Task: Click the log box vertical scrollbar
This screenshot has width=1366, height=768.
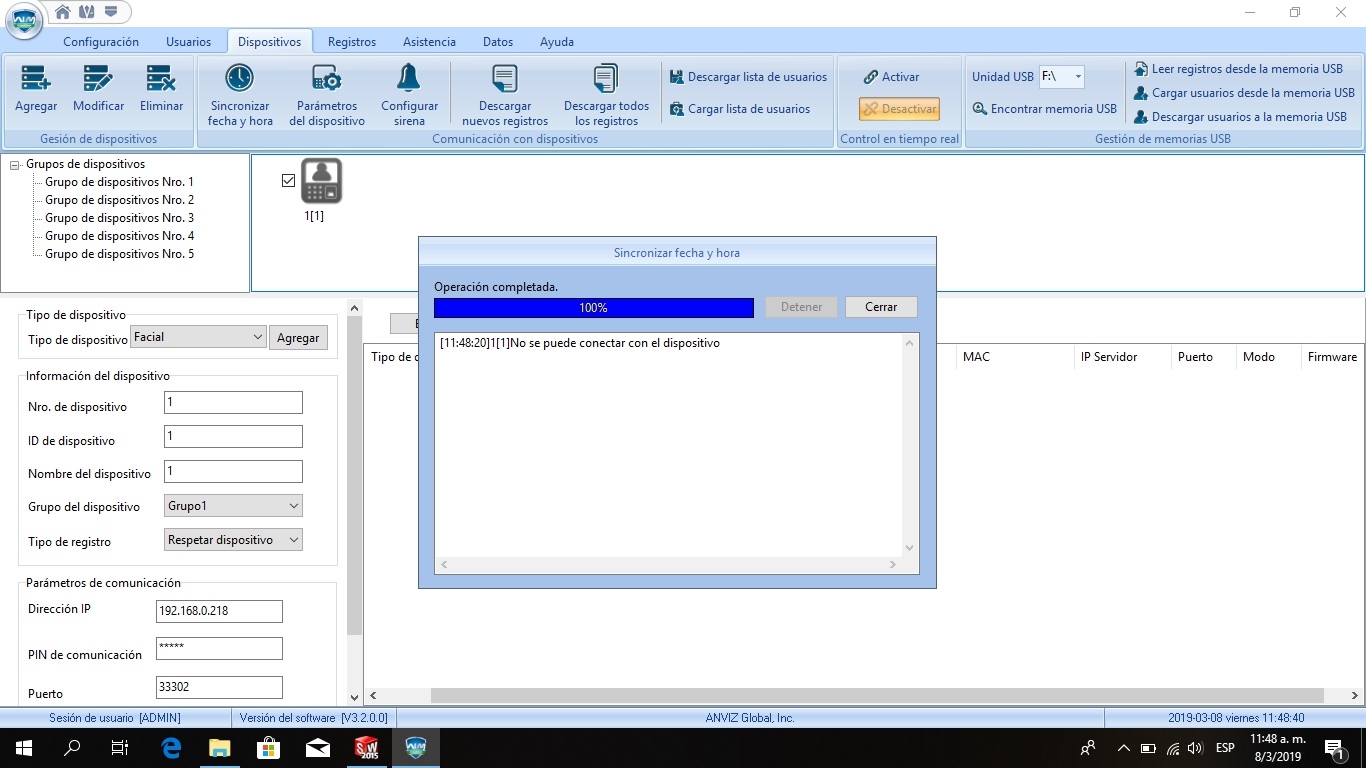Action: tap(909, 445)
